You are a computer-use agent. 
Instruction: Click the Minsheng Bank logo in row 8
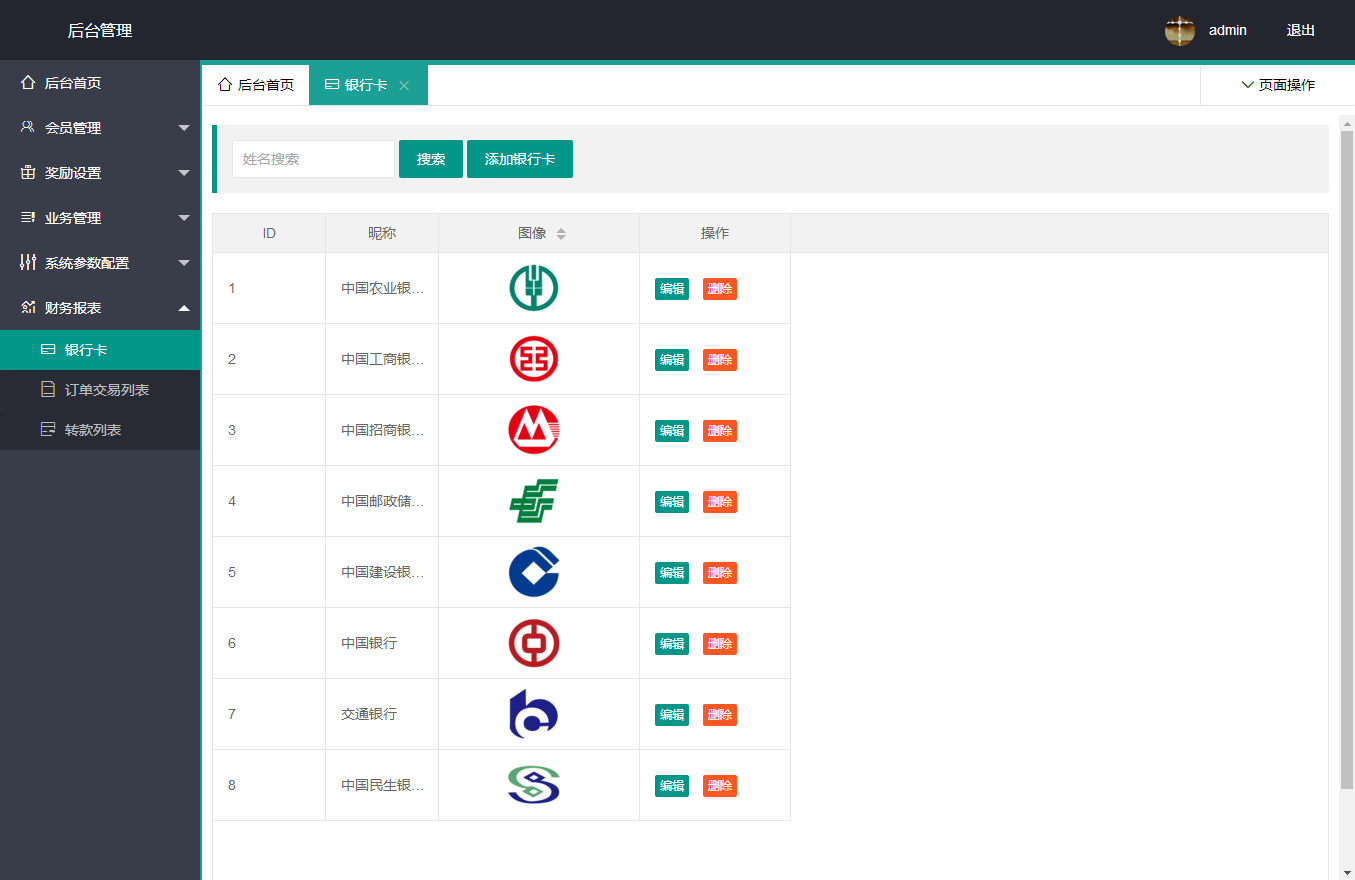tap(534, 785)
